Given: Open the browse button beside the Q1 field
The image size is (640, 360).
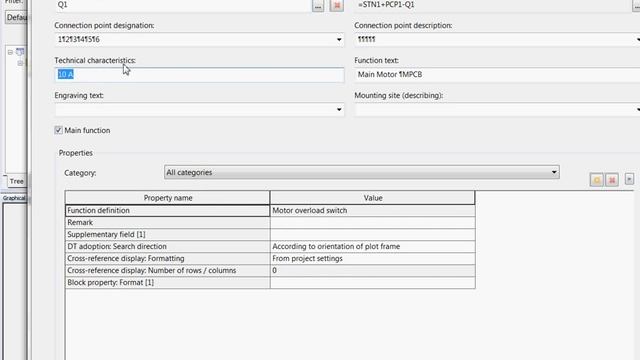Looking at the screenshot, I should pyautogui.click(x=318, y=6).
